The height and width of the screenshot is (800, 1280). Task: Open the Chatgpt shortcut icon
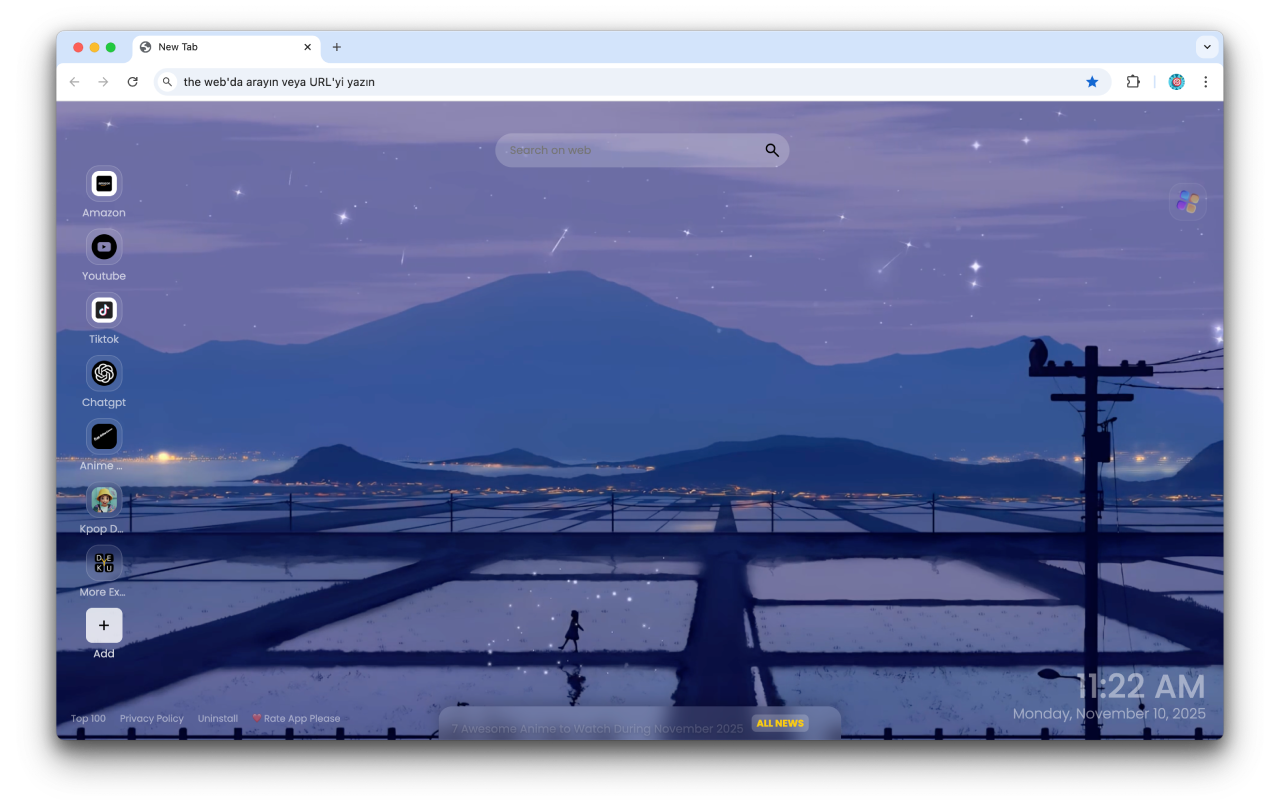(x=104, y=373)
